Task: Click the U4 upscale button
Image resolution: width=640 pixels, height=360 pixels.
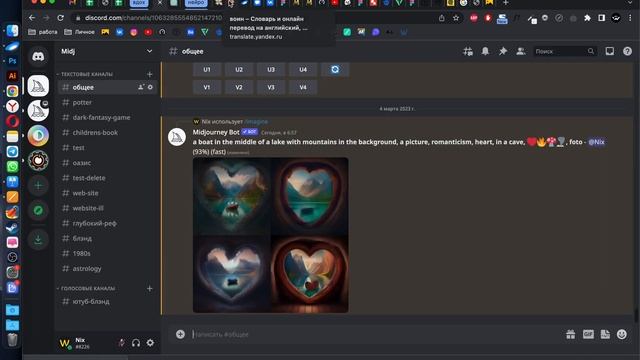Action: (303, 70)
